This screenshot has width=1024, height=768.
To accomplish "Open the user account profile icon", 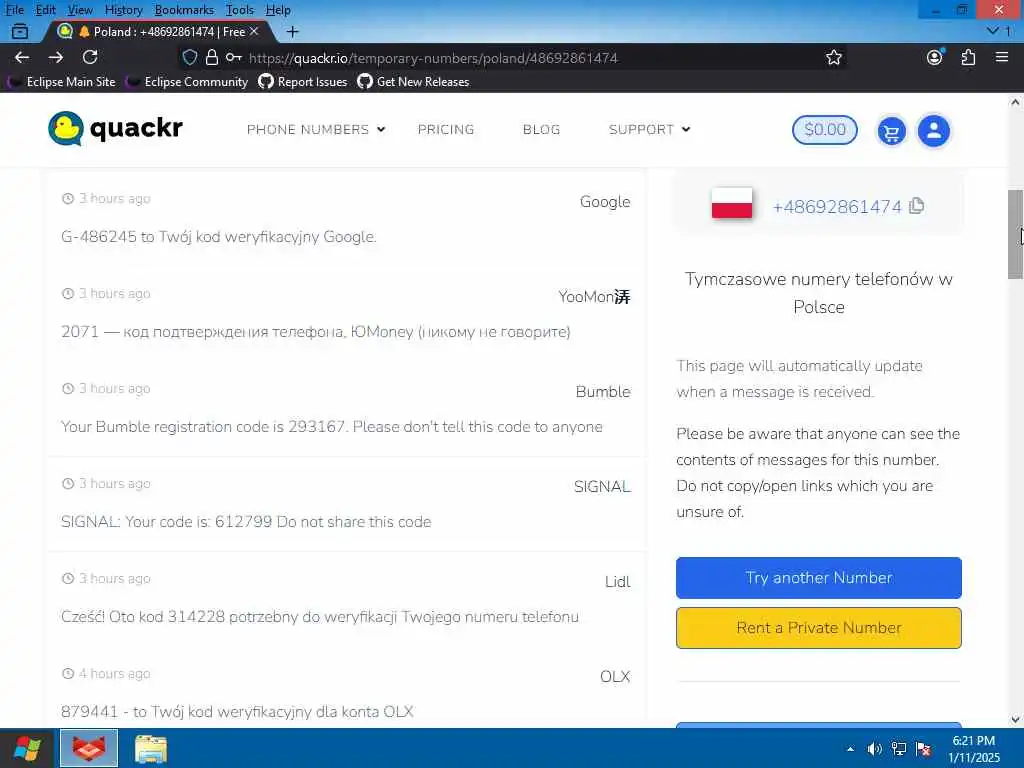I will tap(934, 131).
